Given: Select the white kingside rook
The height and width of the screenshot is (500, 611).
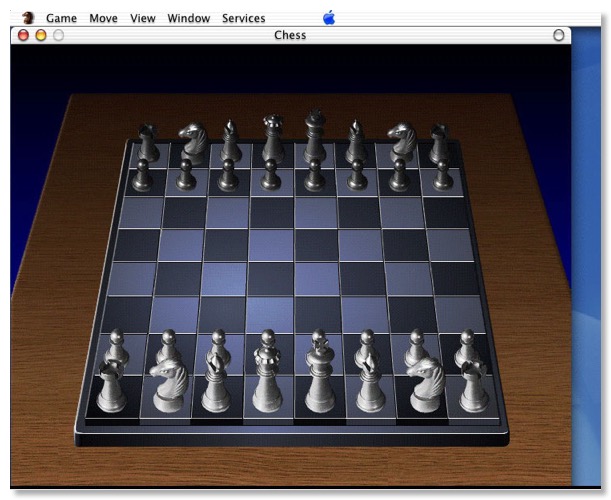Looking at the screenshot, I should [x=474, y=386].
